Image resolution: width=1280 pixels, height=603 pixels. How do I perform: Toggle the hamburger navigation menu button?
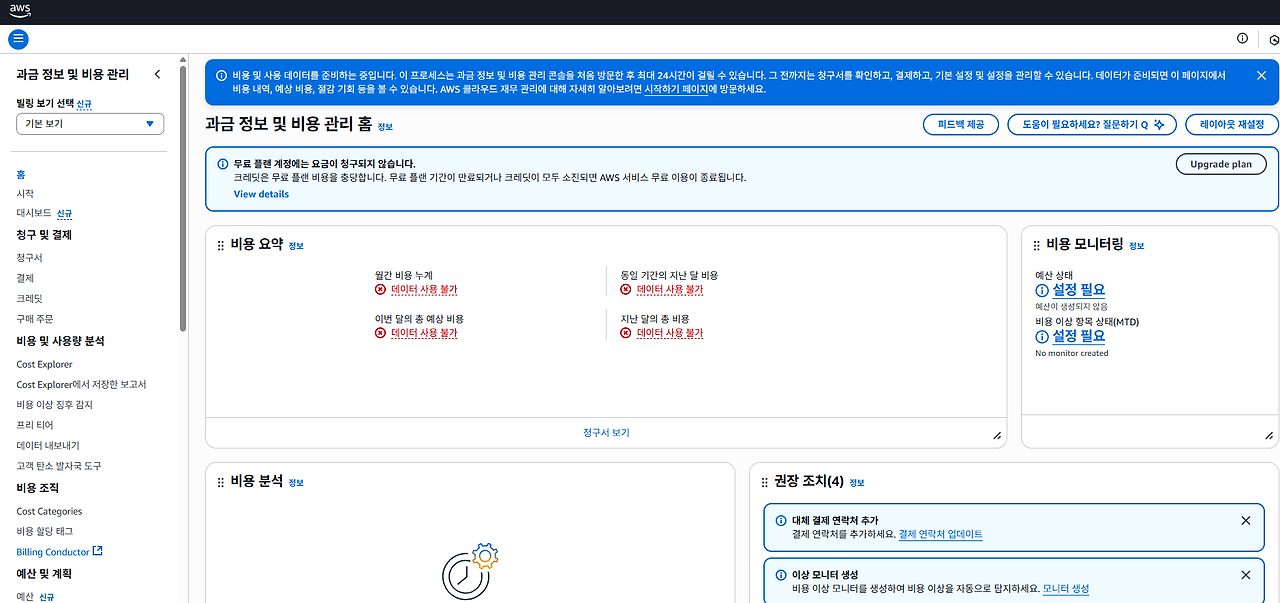pos(18,39)
